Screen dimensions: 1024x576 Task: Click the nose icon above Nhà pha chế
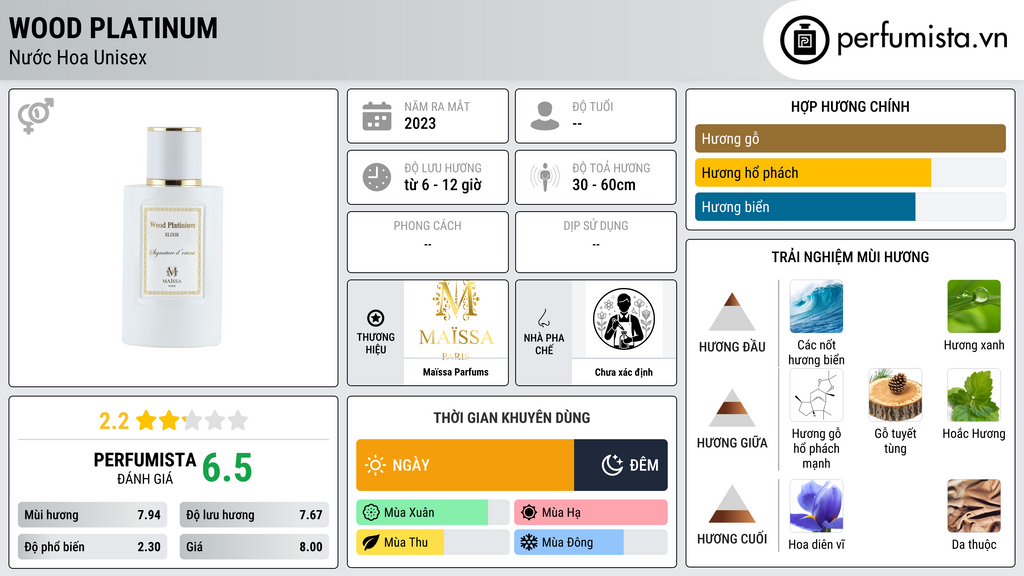coord(543,318)
